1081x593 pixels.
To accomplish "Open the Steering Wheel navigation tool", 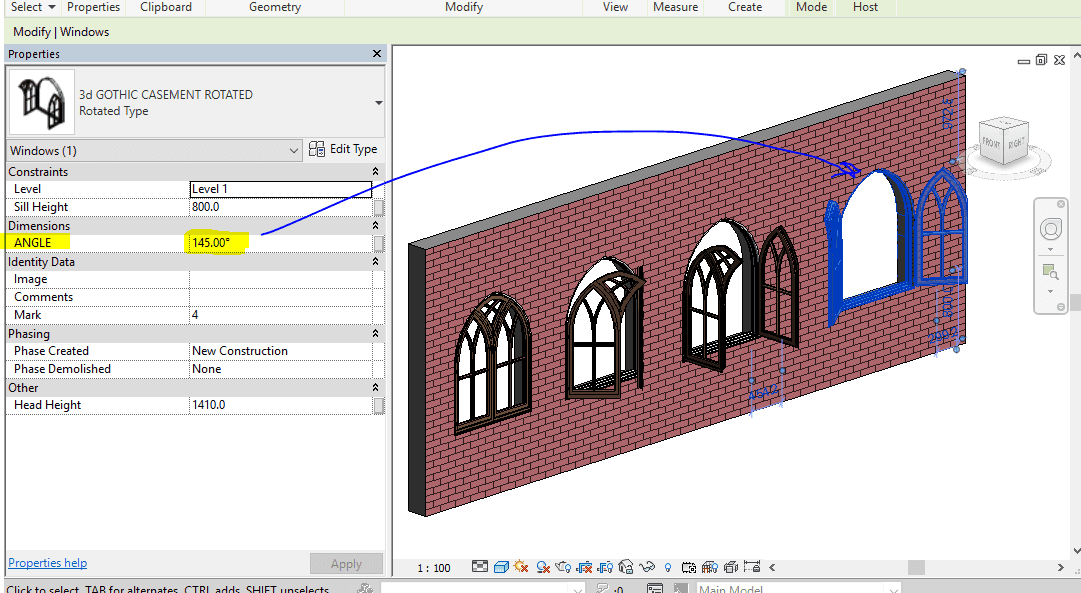I will (x=1050, y=230).
